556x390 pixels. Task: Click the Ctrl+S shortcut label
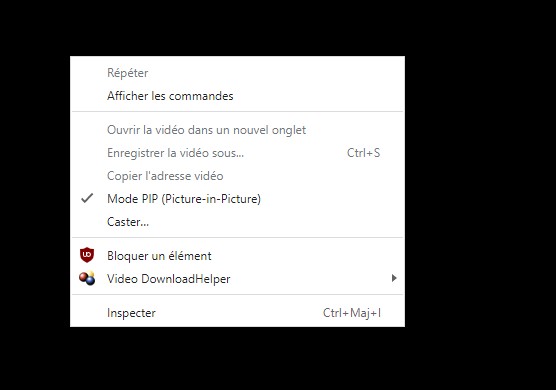point(363,153)
